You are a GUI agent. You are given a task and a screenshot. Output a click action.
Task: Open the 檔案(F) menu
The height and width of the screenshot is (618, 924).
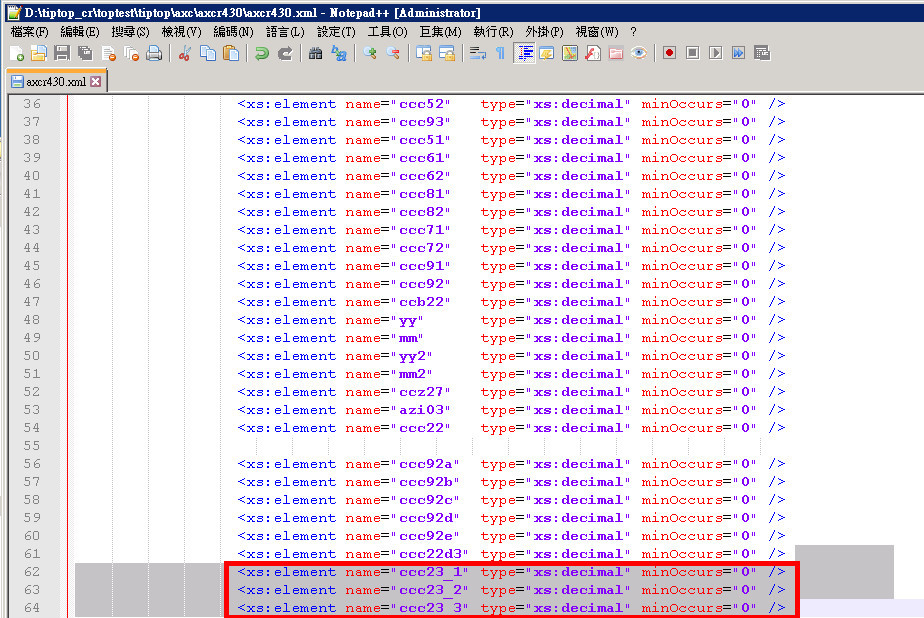[29, 32]
